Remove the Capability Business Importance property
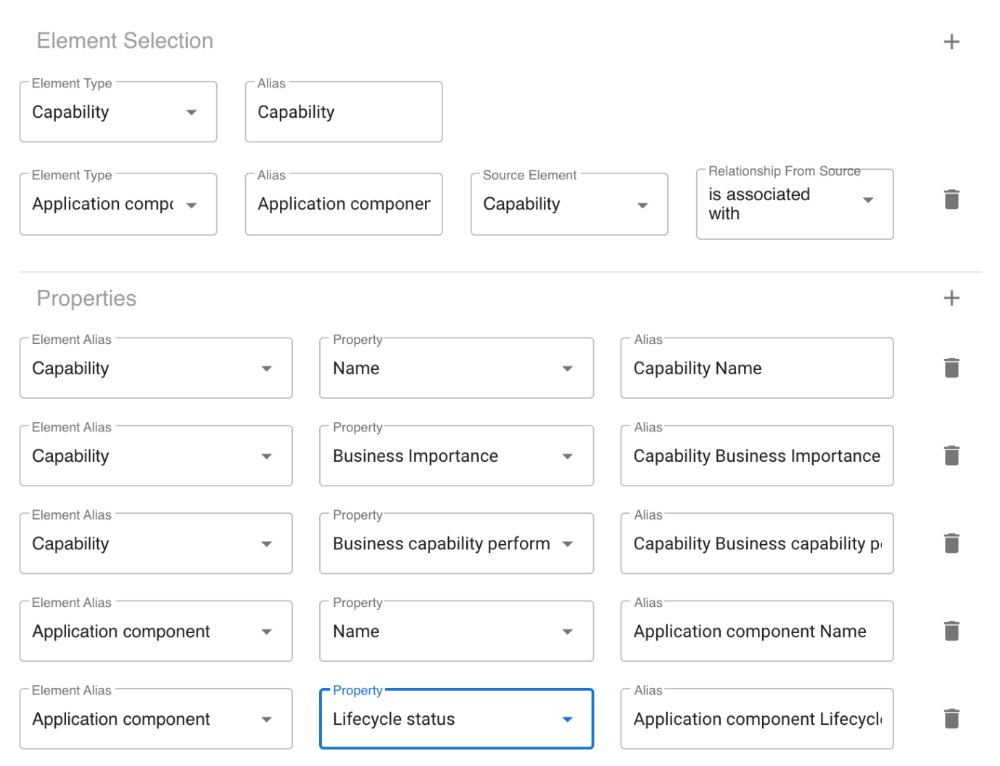The height and width of the screenshot is (766, 1000). click(x=951, y=456)
